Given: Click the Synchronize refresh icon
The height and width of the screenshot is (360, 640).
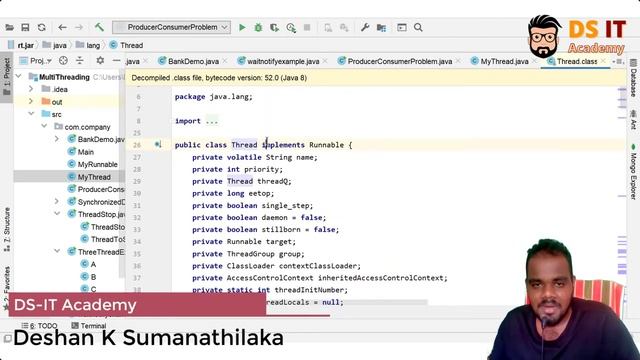Looking at the screenshot, I should [42, 27].
